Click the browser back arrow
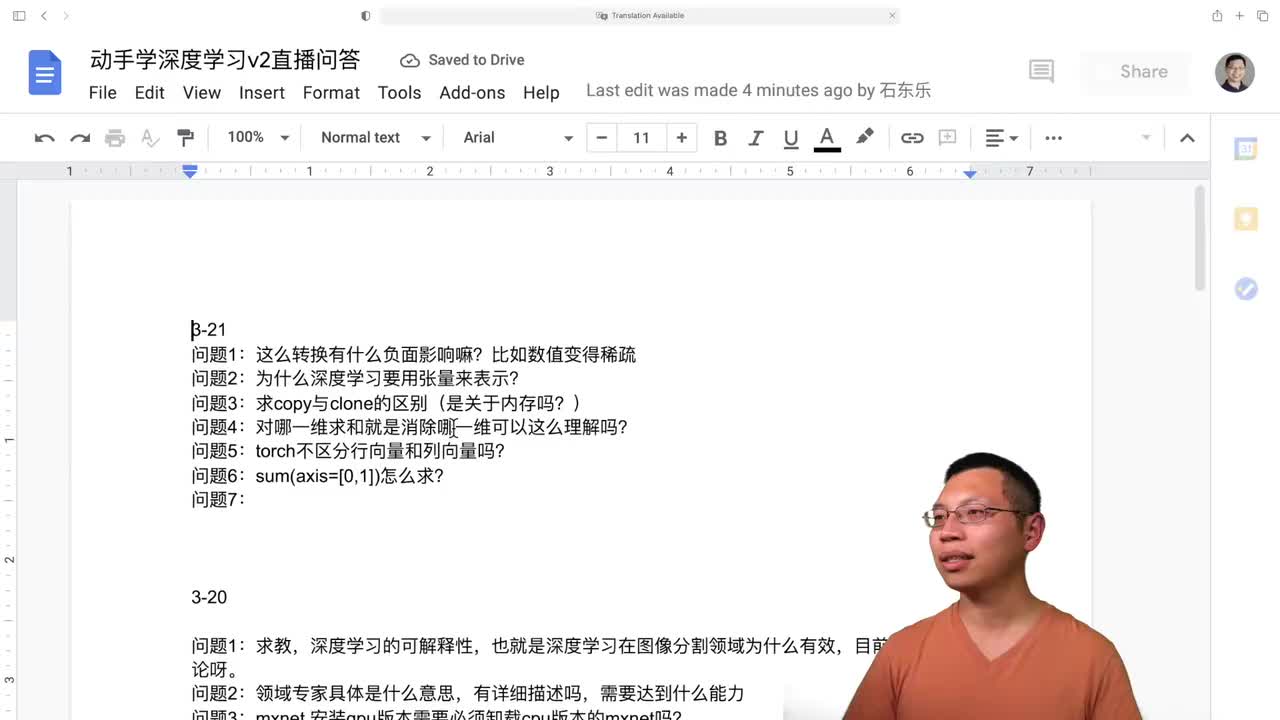 pyautogui.click(x=44, y=16)
